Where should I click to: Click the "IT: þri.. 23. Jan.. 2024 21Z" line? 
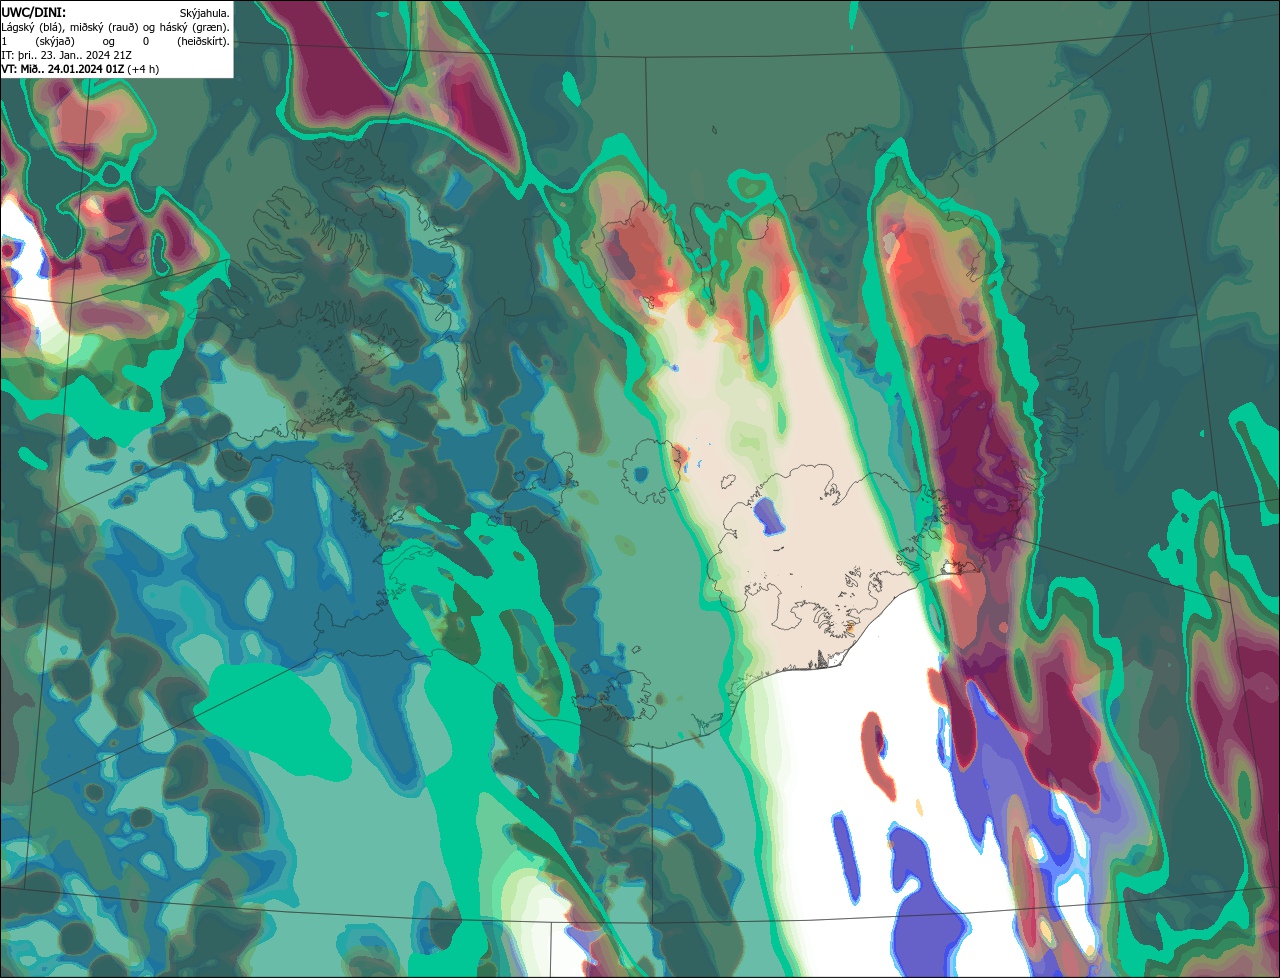coord(66,55)
